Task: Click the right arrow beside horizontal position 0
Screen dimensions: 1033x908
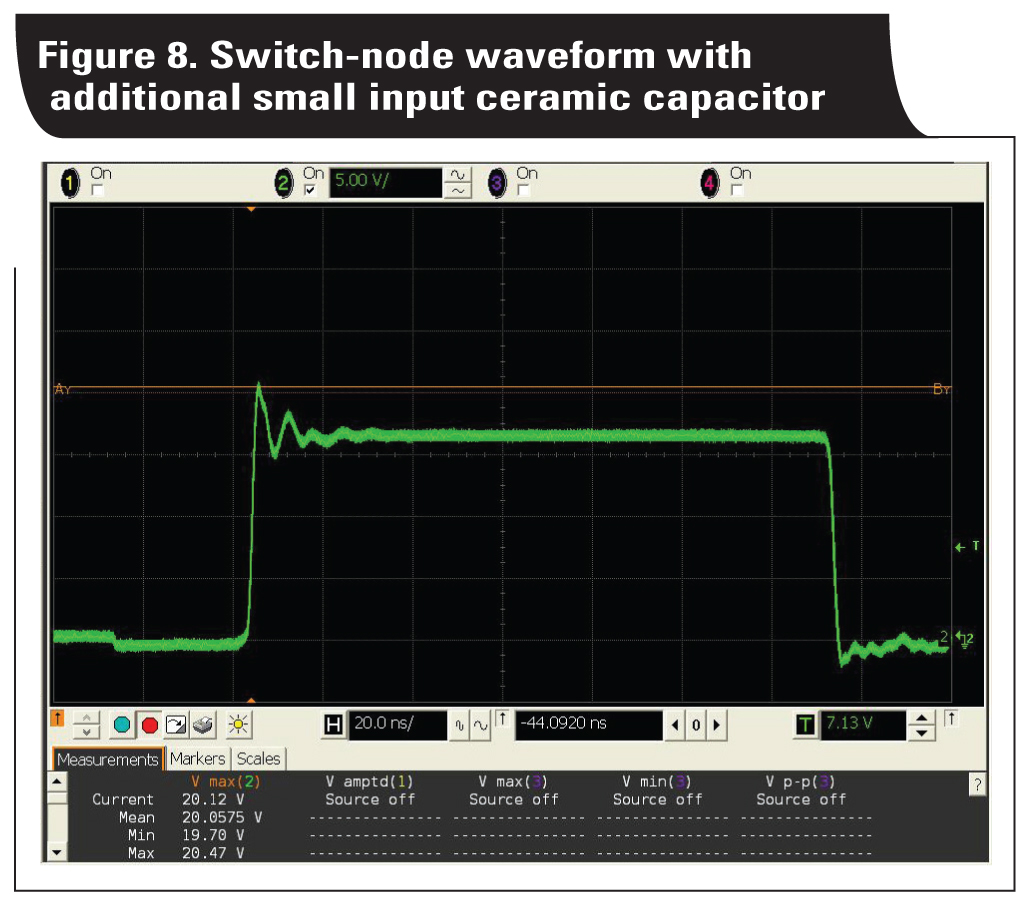Action: click(x=716, y=726)
